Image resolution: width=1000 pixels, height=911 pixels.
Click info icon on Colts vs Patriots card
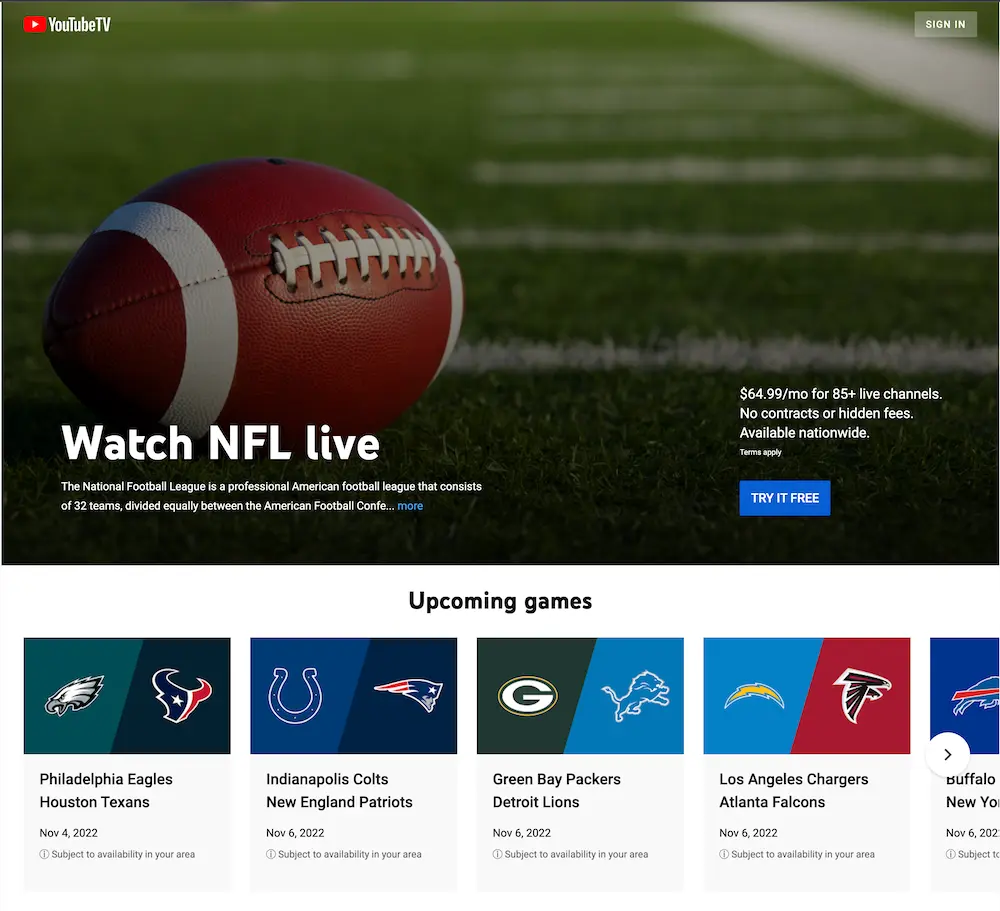[x=270, y=854]
